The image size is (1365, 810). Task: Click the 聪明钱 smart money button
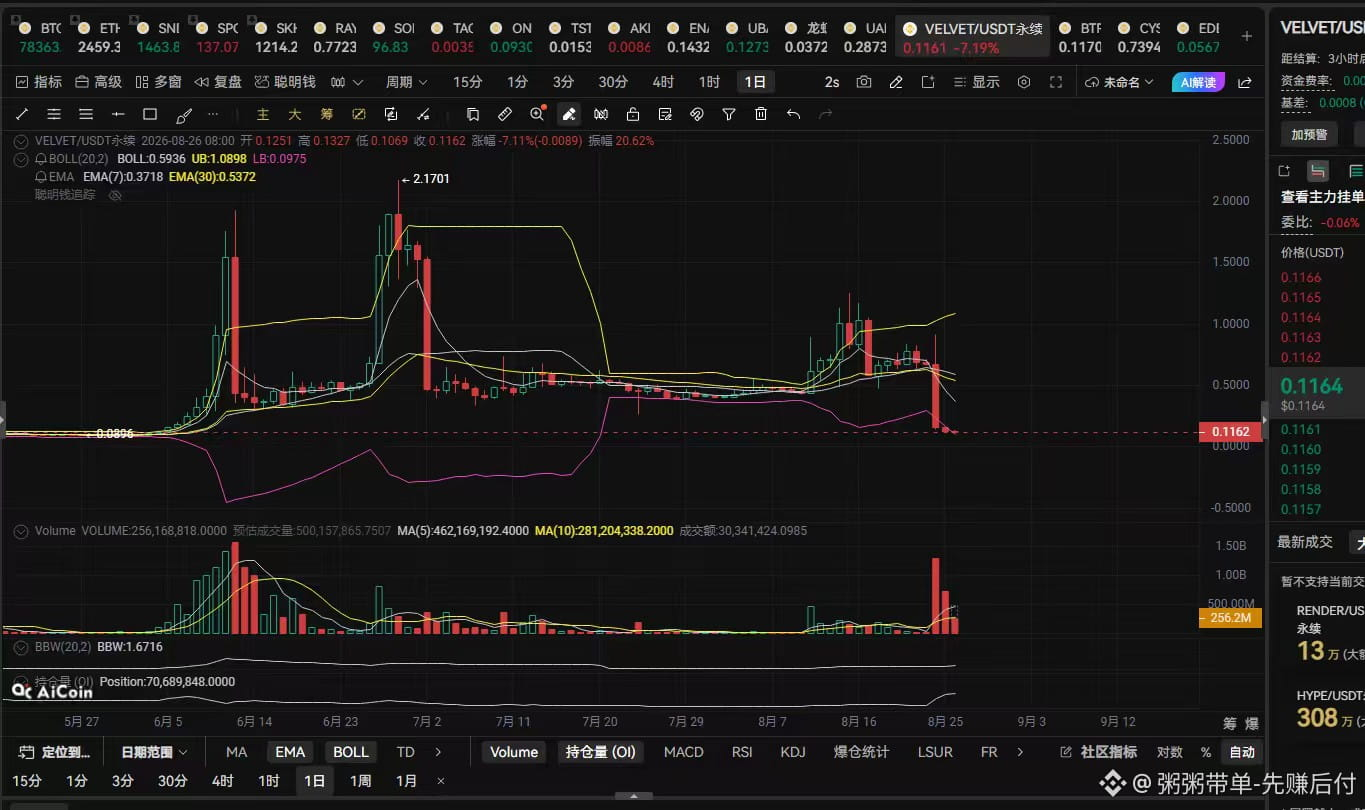285,82
